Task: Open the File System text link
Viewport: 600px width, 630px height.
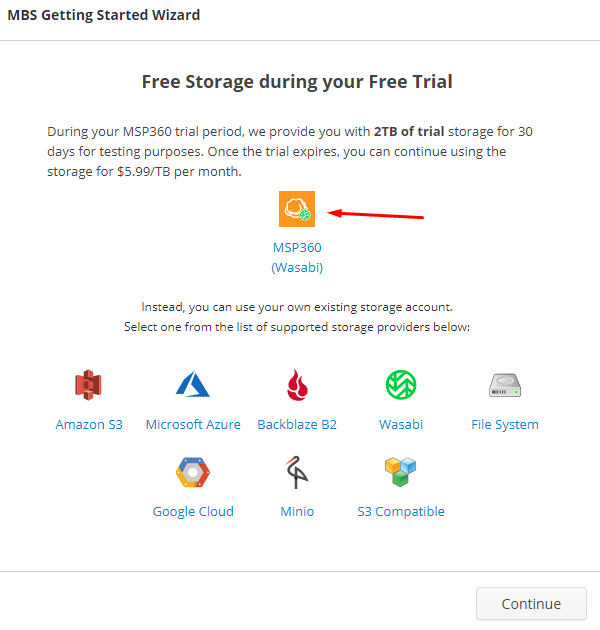Action: (505, 424)
